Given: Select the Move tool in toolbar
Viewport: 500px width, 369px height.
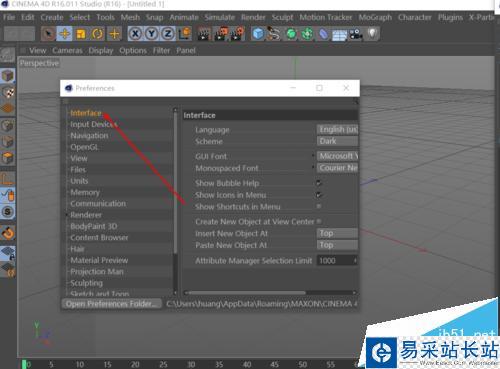Looking at the screenshot, I should point(65,34).
